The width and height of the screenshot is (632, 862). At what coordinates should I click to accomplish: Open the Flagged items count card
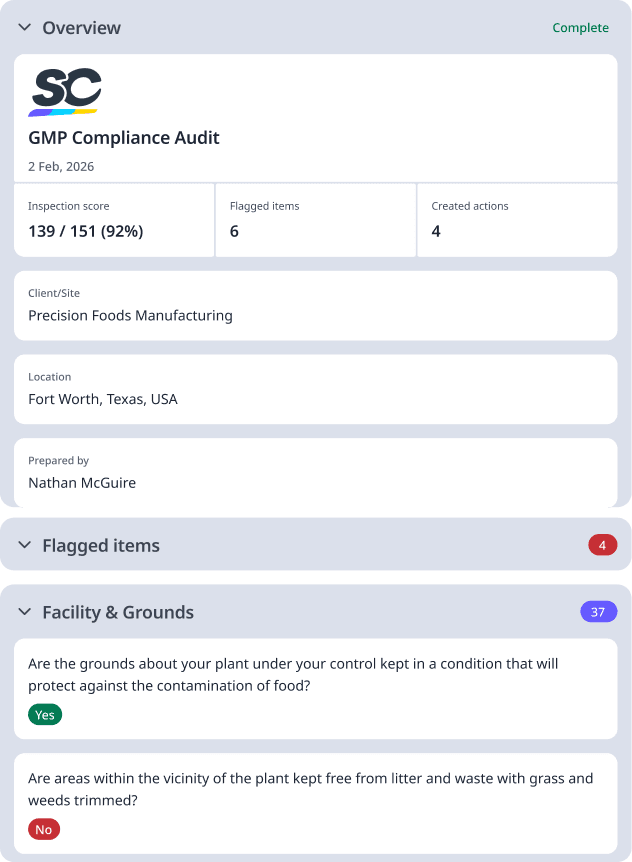click(315, 220)
